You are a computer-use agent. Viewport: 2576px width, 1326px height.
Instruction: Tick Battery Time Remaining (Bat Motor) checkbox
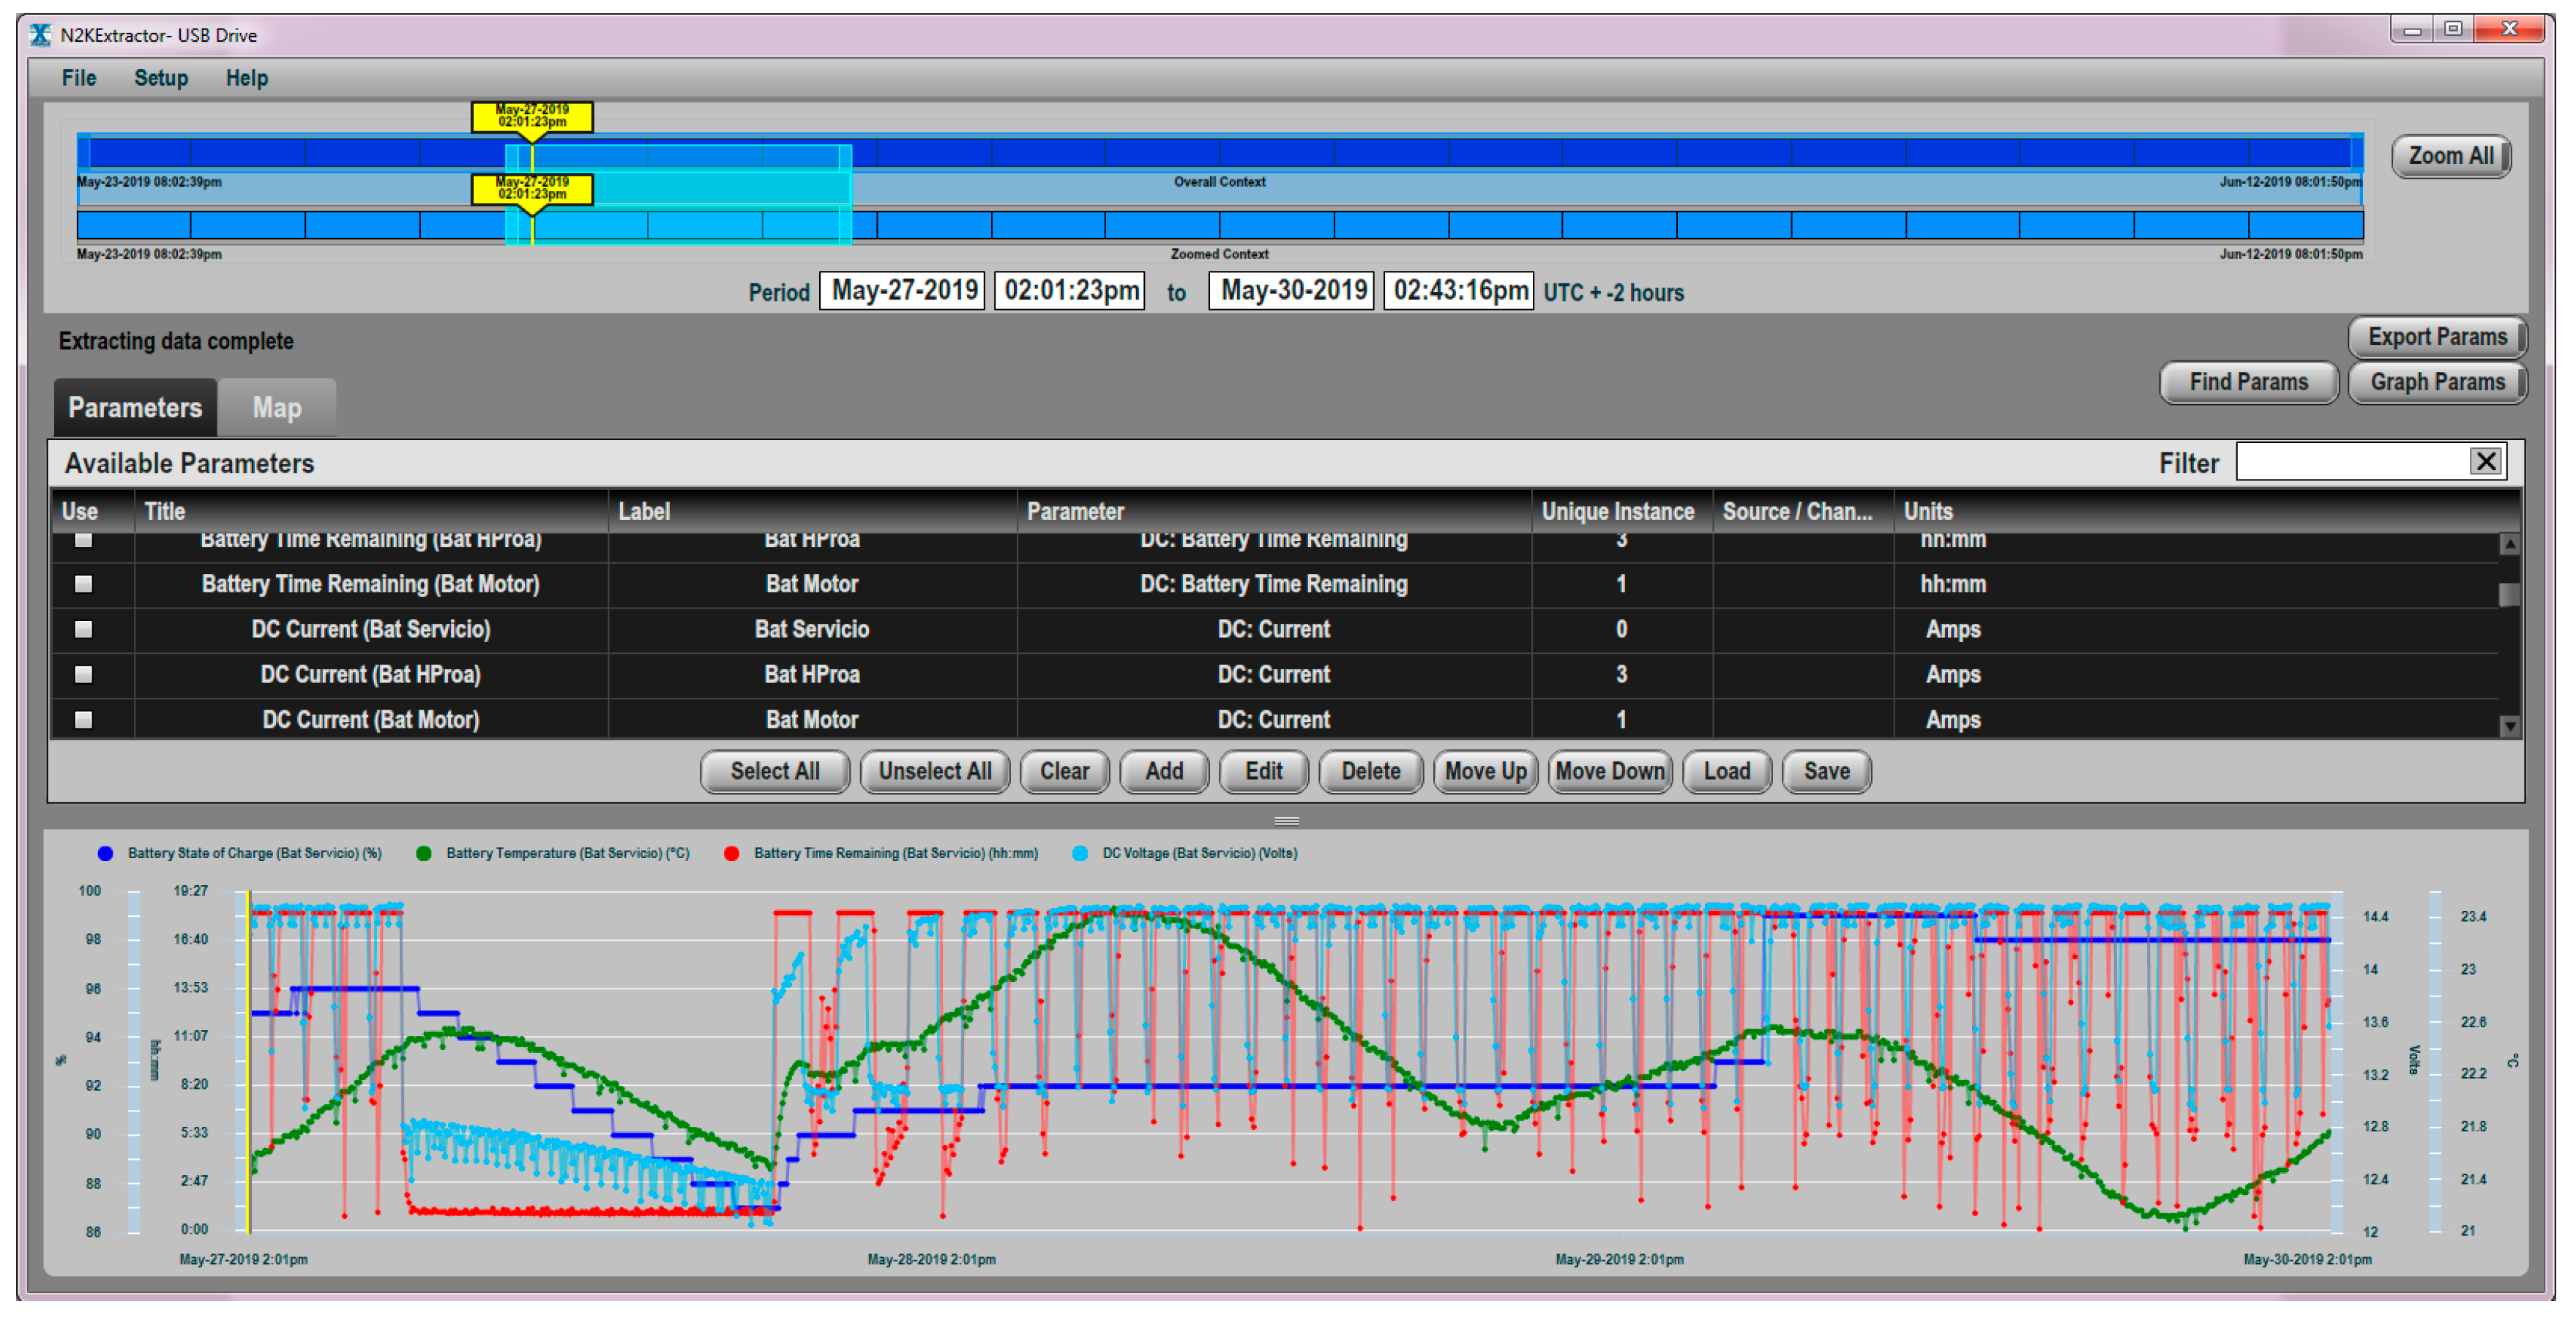pos(84,584)
